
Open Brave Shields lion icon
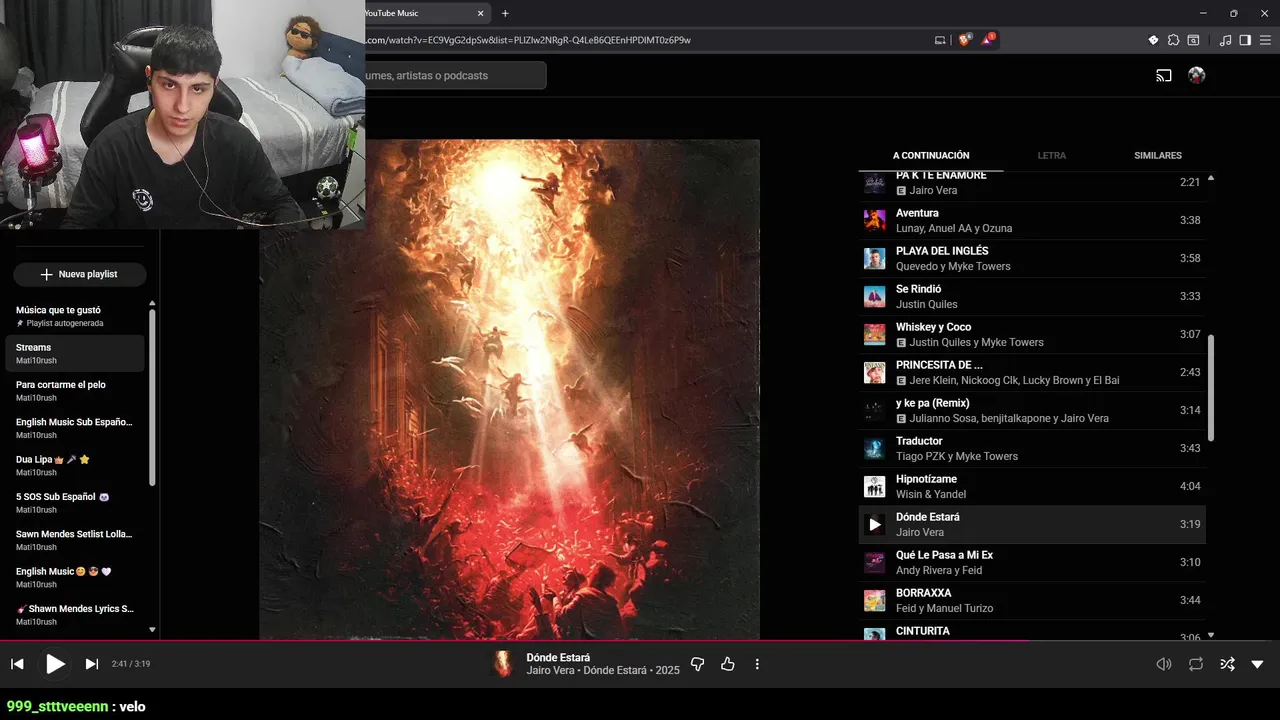click(x=965, y=40)
